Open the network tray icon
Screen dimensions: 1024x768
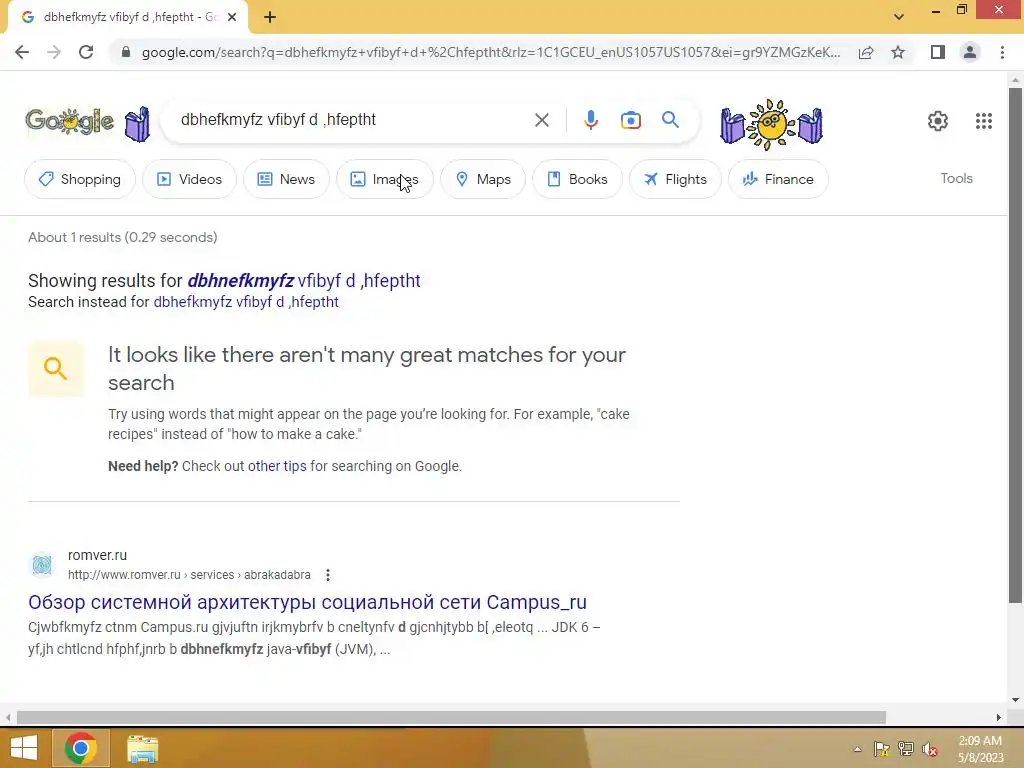906,749
